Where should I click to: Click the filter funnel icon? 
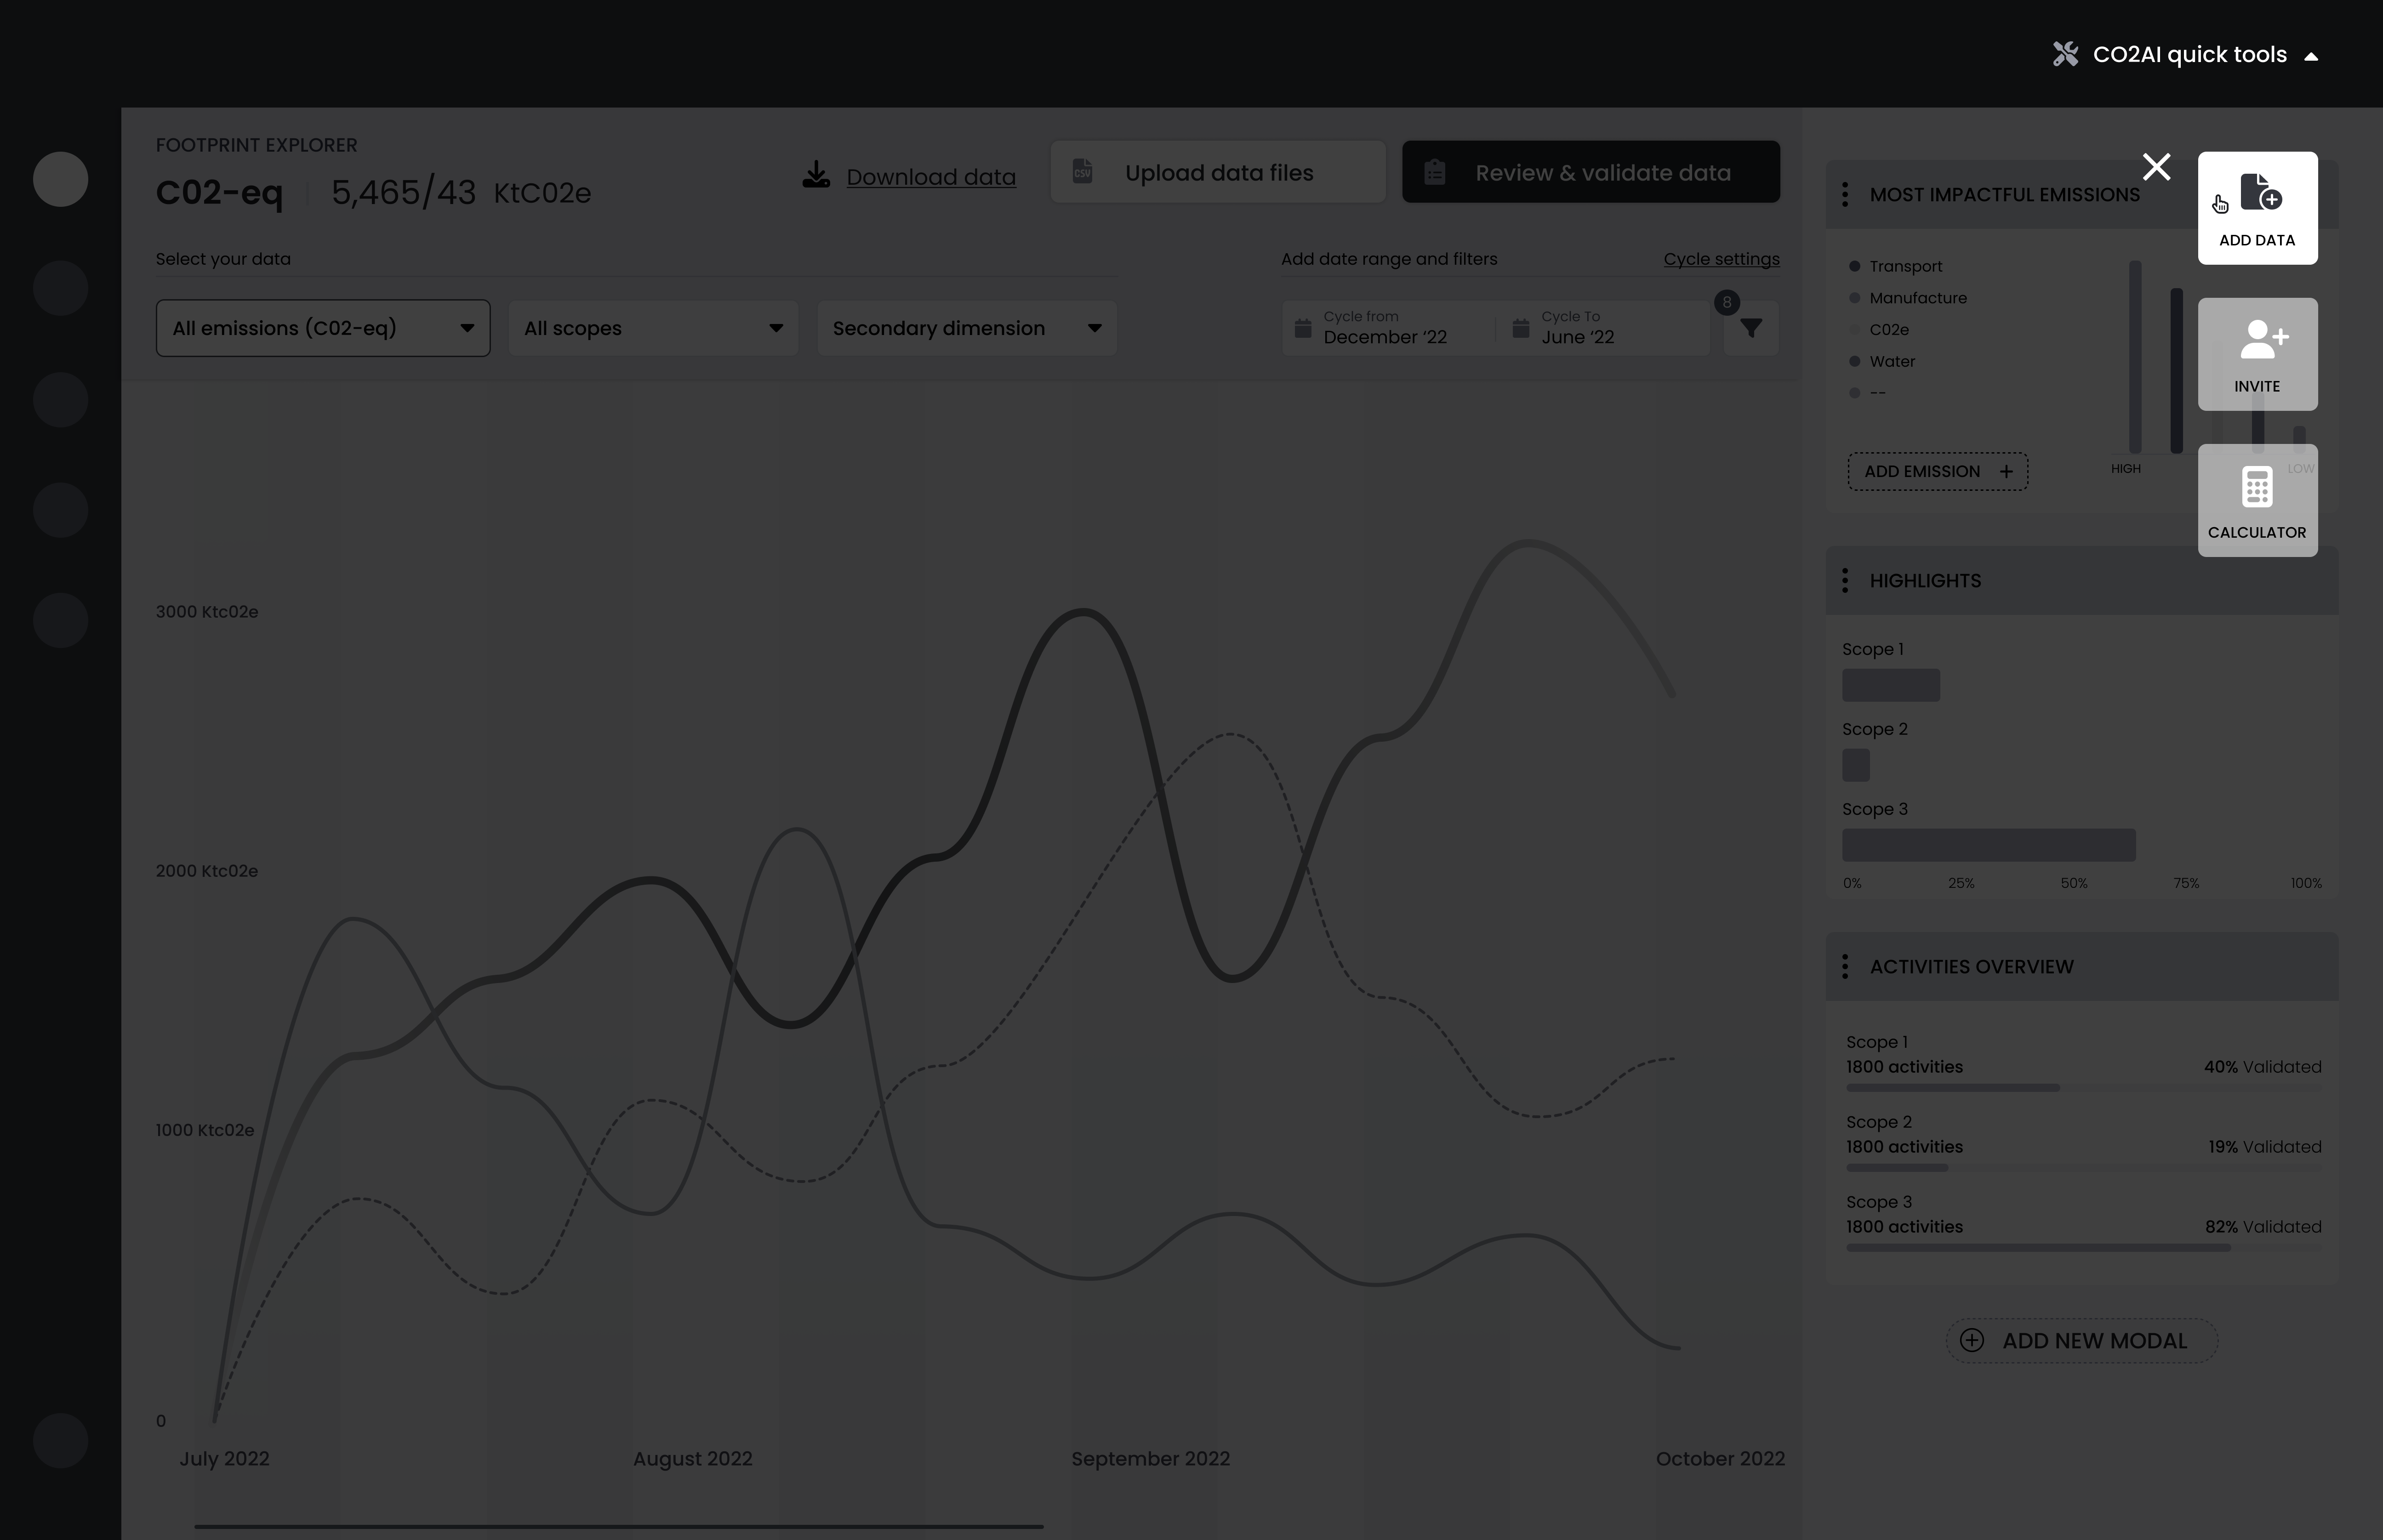1750,329
